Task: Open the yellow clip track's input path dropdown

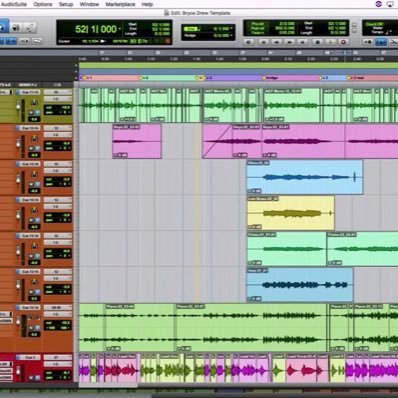Action: point(58,200)
